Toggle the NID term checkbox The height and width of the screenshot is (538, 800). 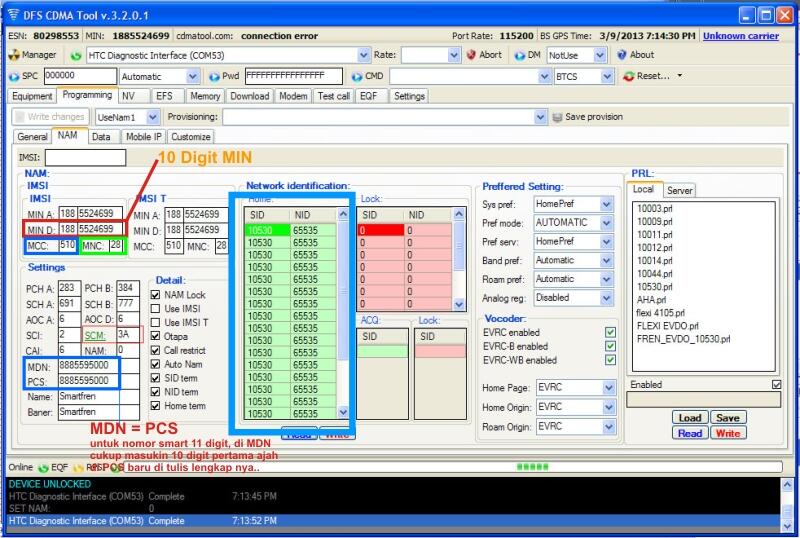pyautogui.click(x=156, y=392)
